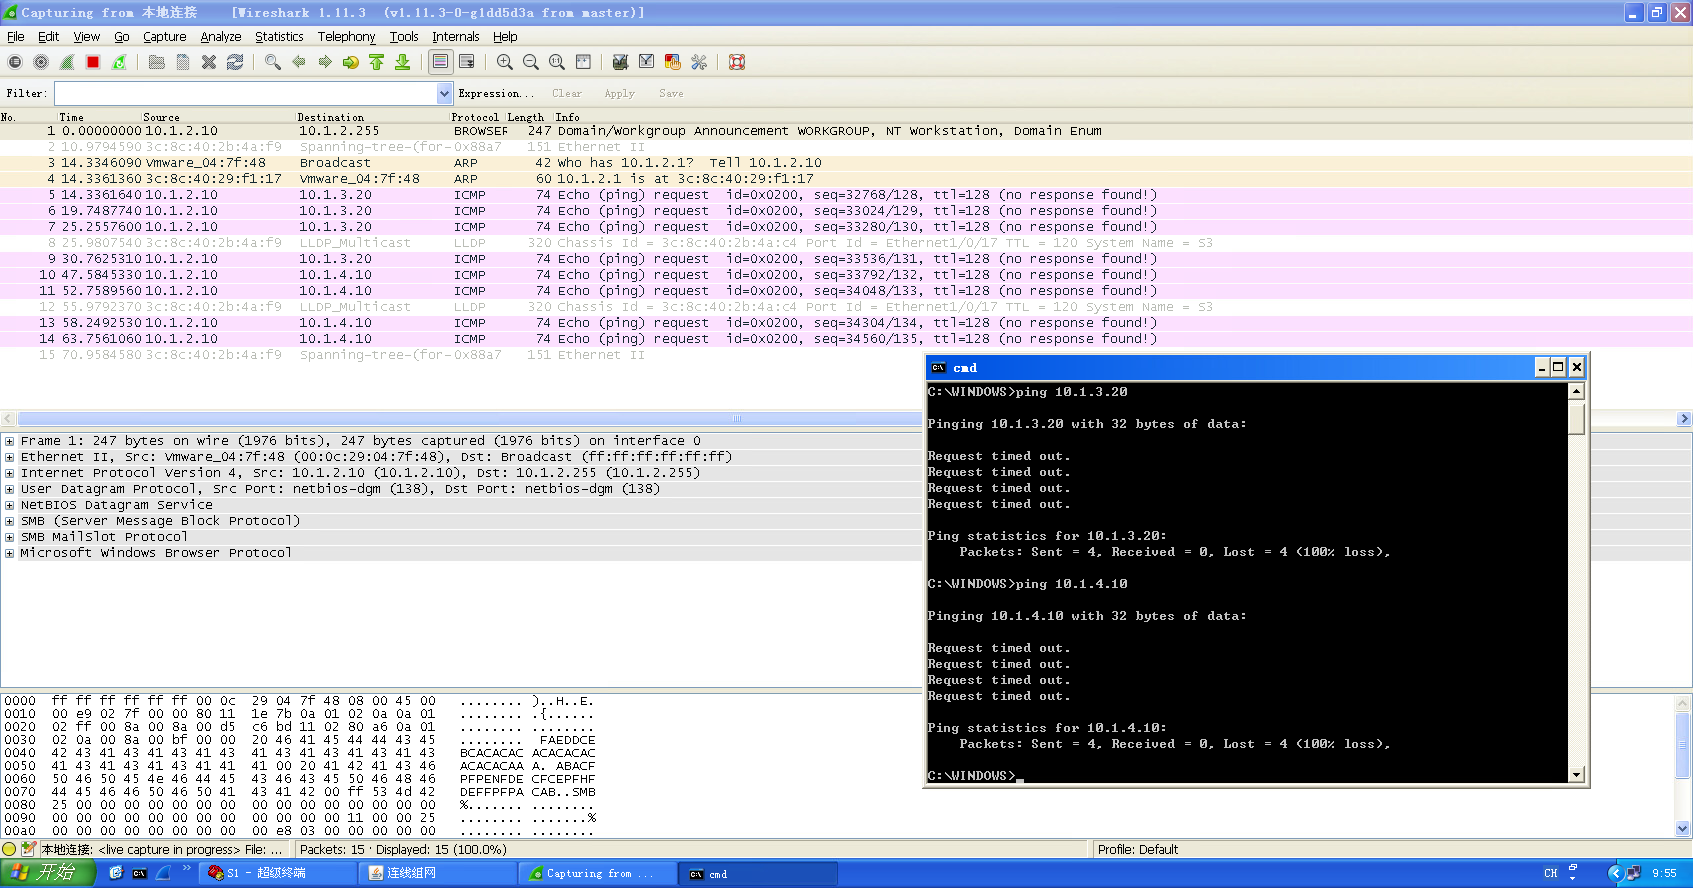Jump to the first packet
Image resolution: width=1693 pixels, height=888 pixels.
tap(377, 62)
